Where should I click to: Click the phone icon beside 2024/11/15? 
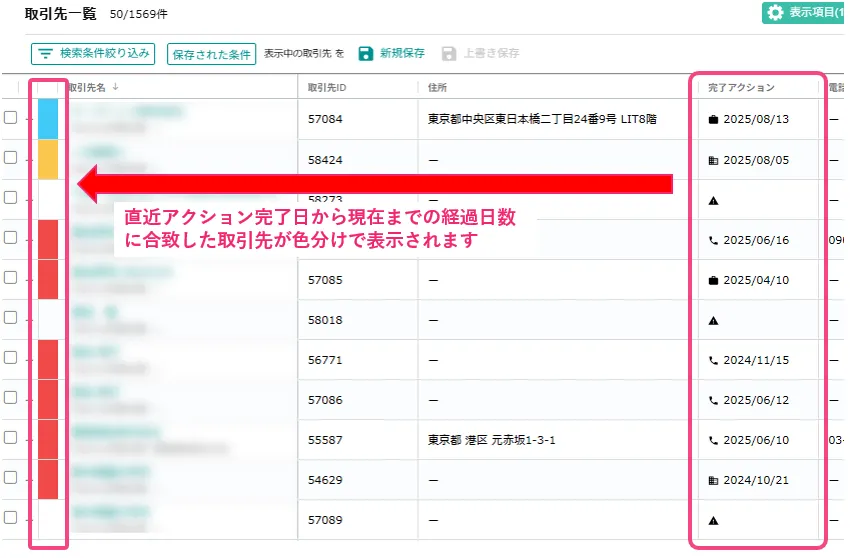pos(713,360)
